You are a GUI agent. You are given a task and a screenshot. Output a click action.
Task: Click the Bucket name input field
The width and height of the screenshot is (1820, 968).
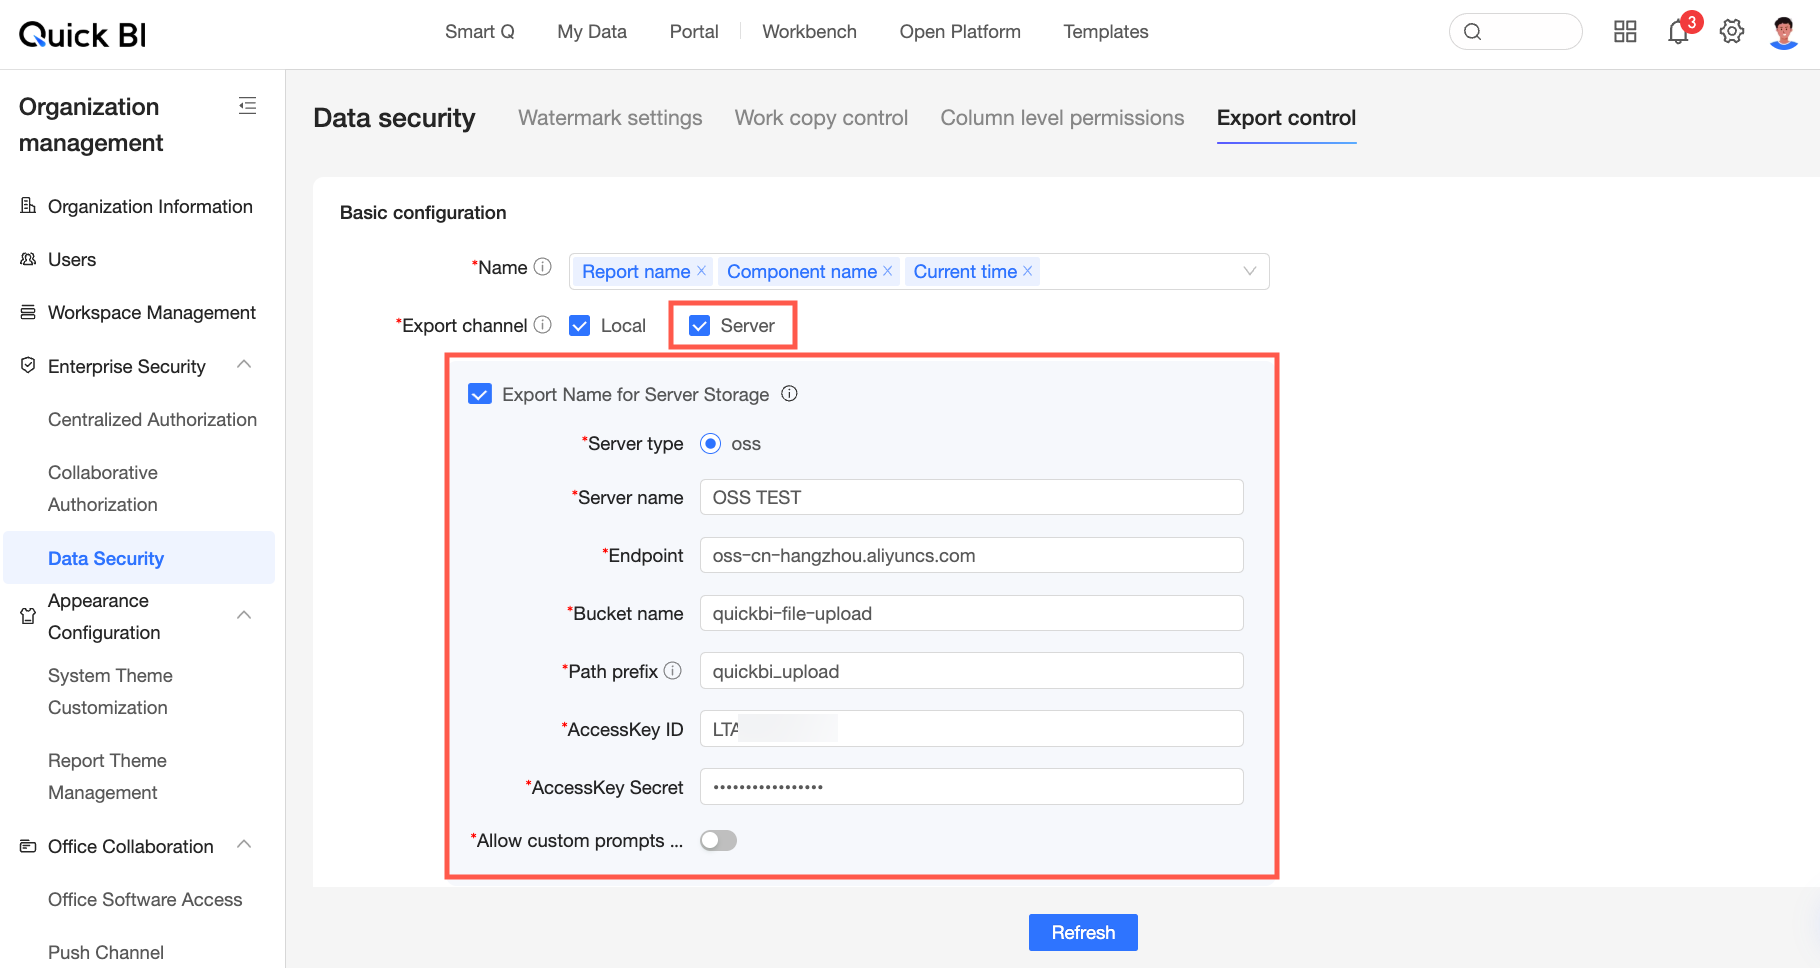pyautogui.click(x=971, y=613)
